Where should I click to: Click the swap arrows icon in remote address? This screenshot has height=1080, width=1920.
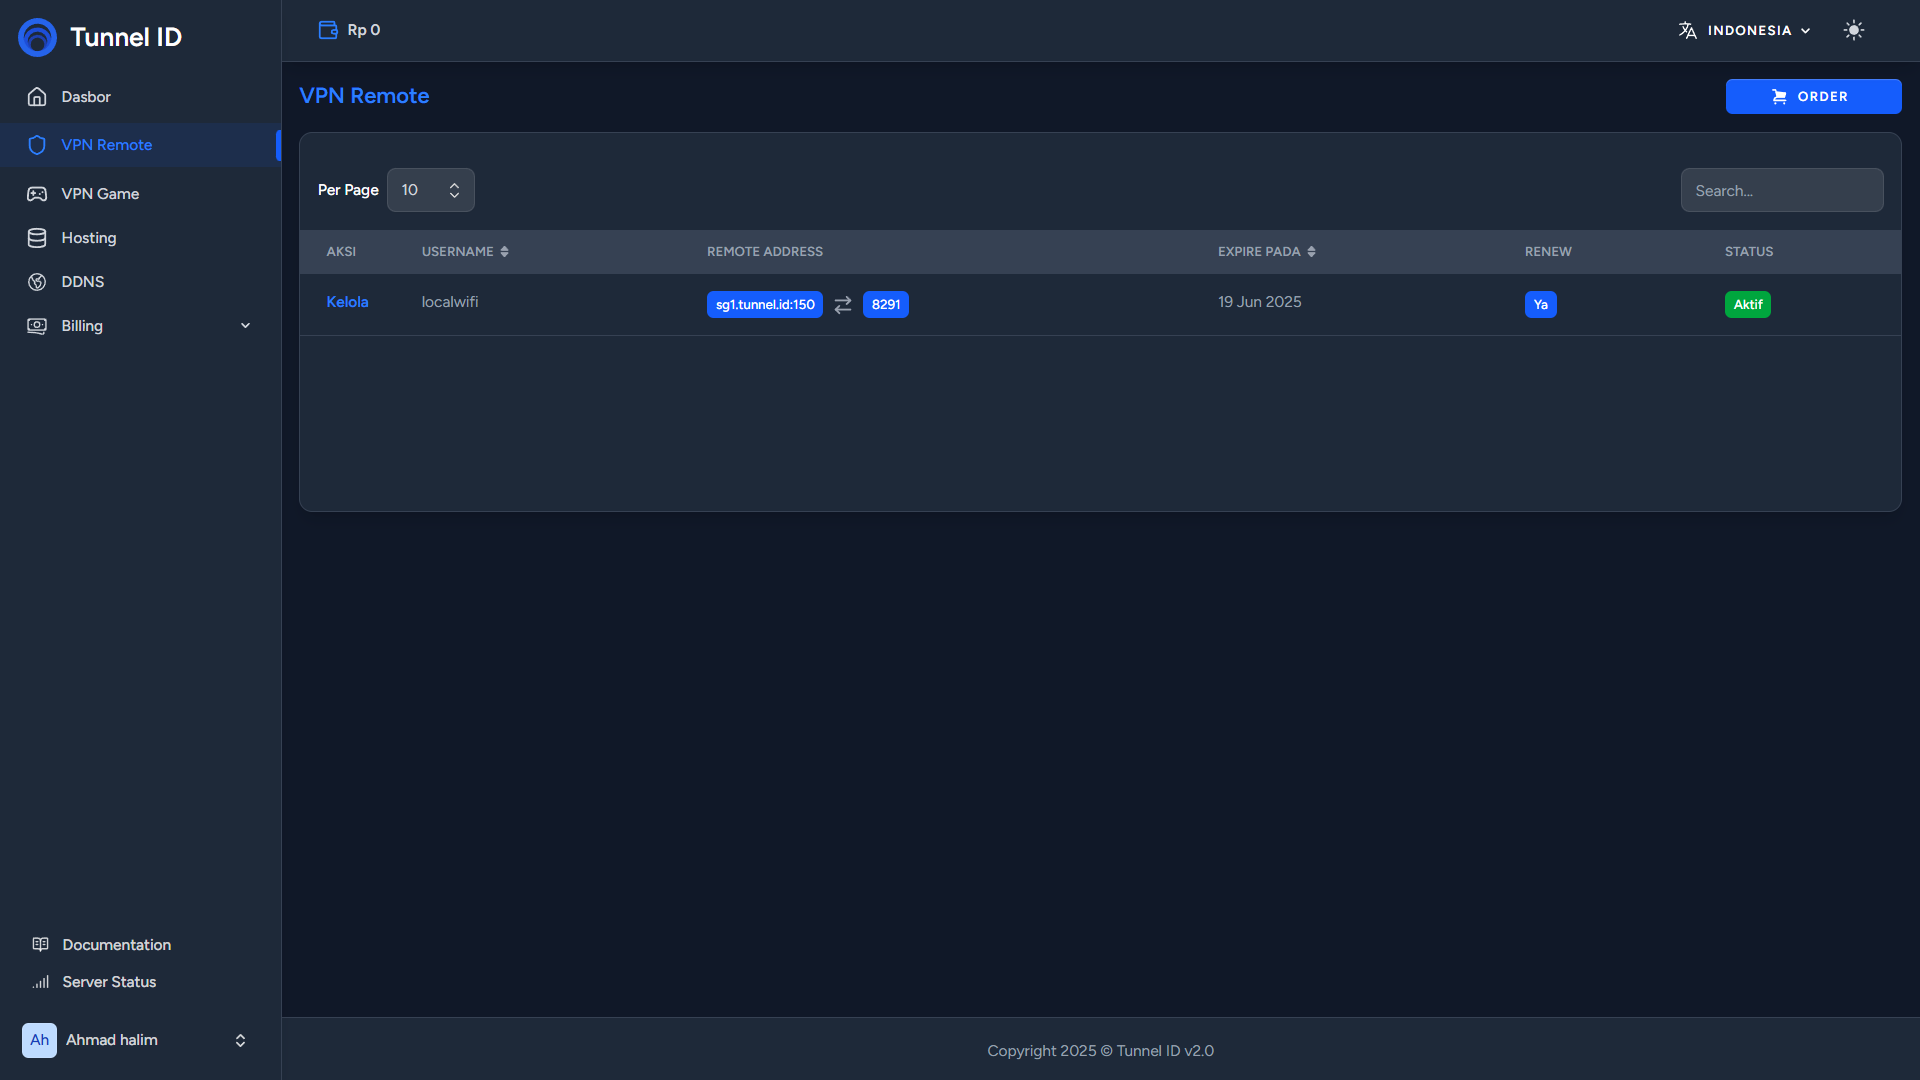click(843, 305)
